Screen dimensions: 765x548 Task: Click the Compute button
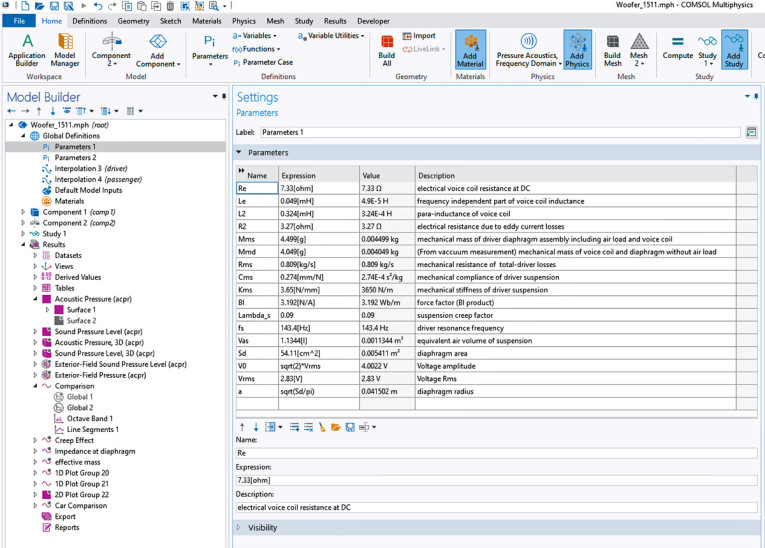[678, 48]
